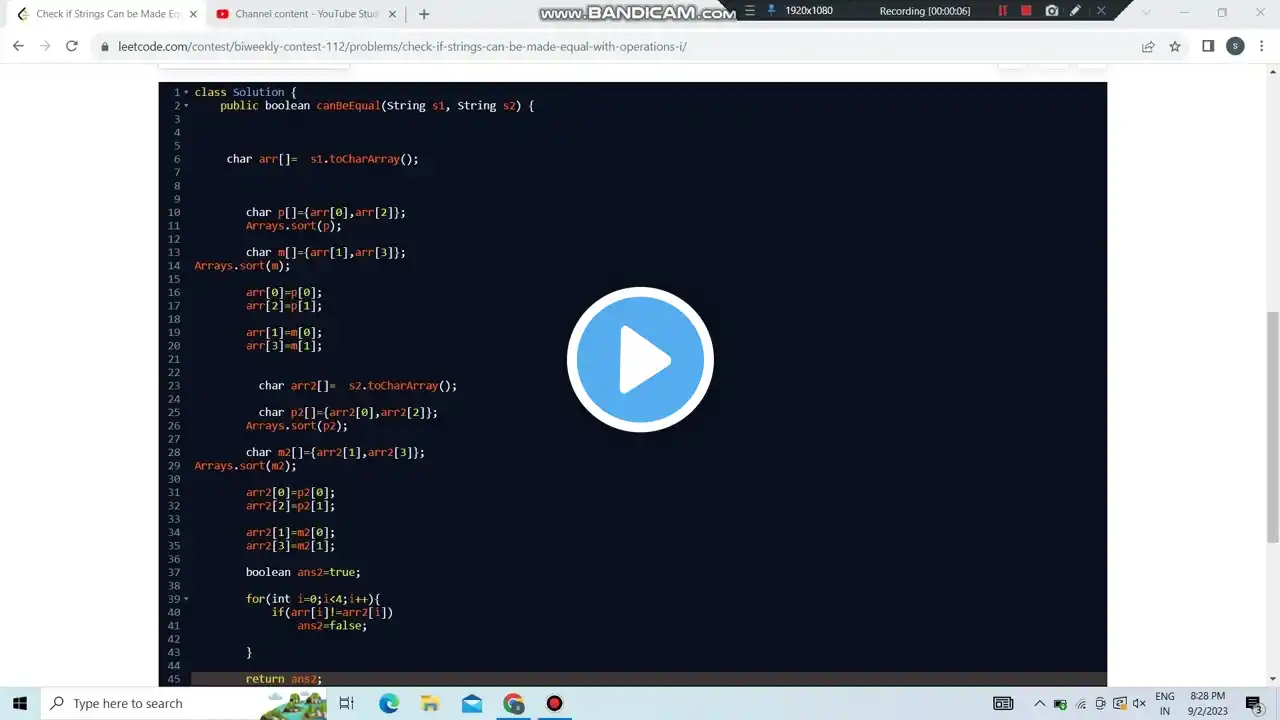Take a screenshot with the Bandicam camera icon
1280x720 pixels.
tap(1051, 11)
